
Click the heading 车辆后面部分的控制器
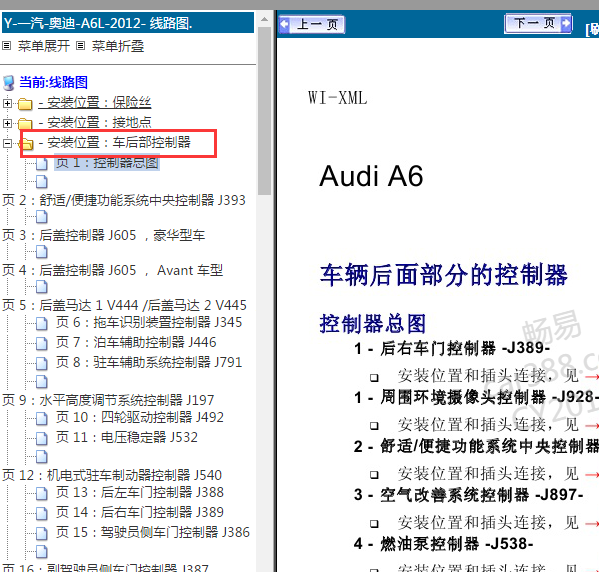point(444,275)
